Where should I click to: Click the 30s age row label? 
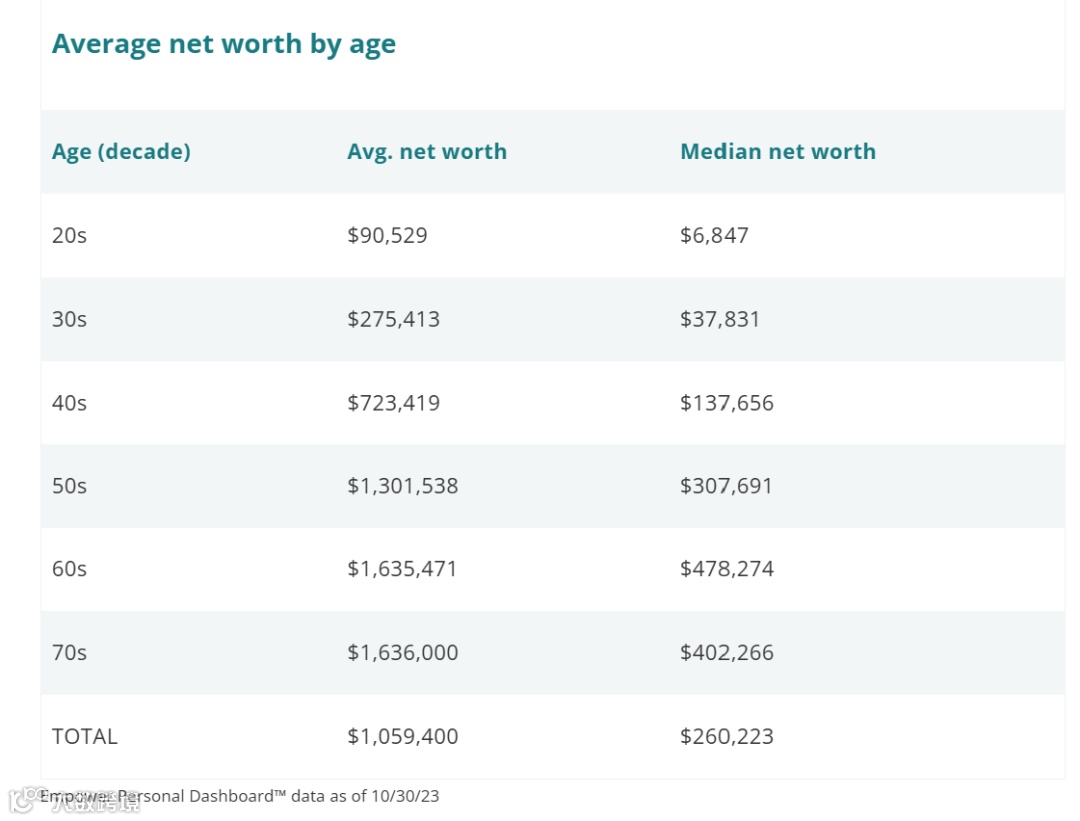pos(70,320)
